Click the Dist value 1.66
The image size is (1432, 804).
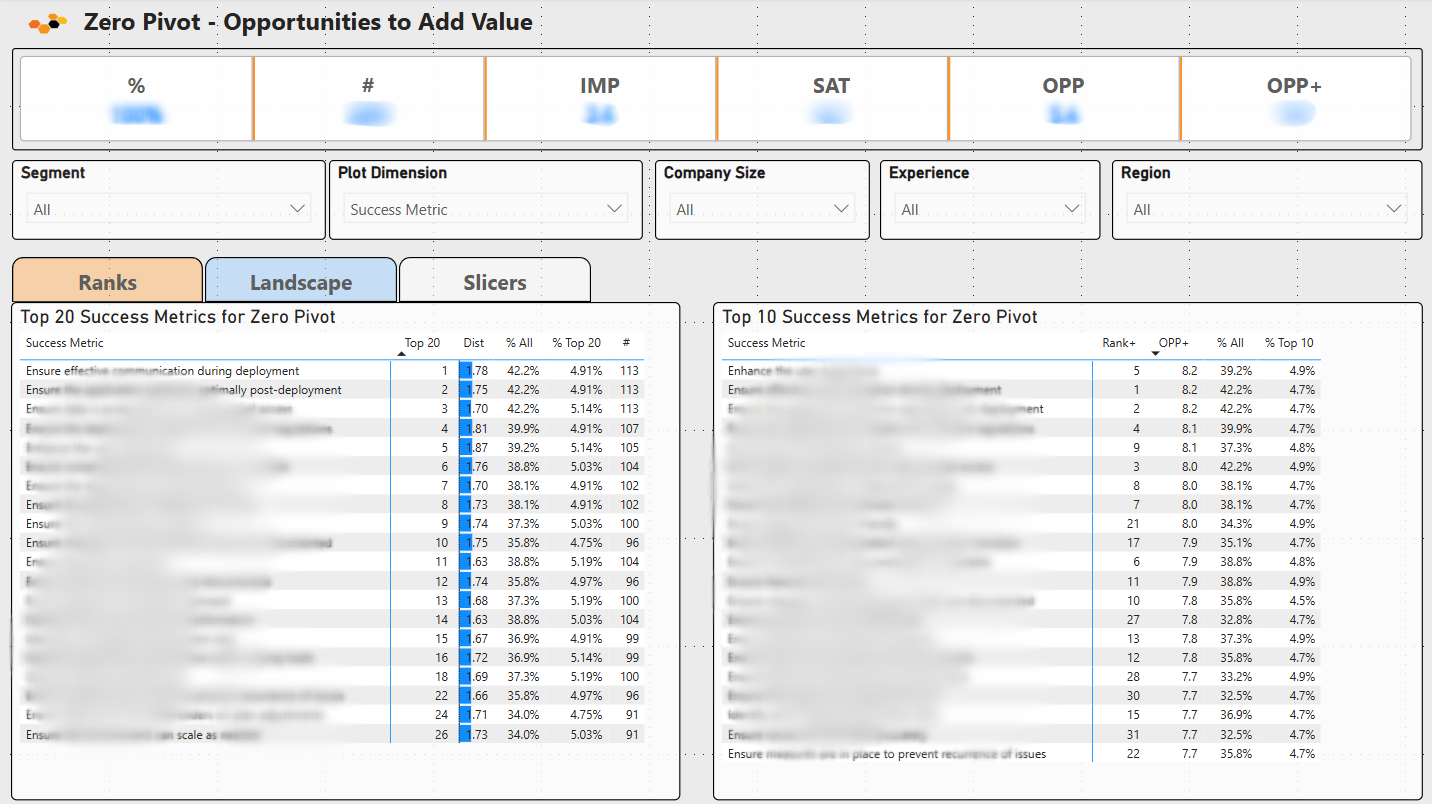tap(477, 696)
